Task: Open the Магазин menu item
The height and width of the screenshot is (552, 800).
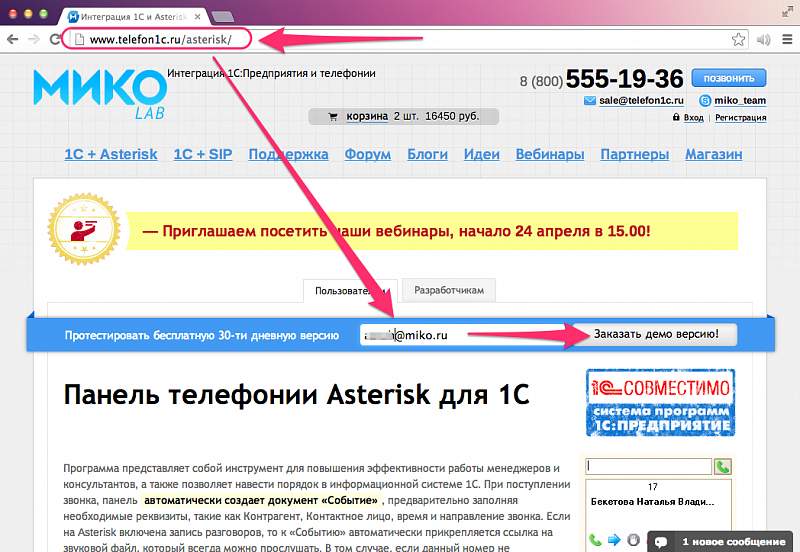Action: coord(713,154)
